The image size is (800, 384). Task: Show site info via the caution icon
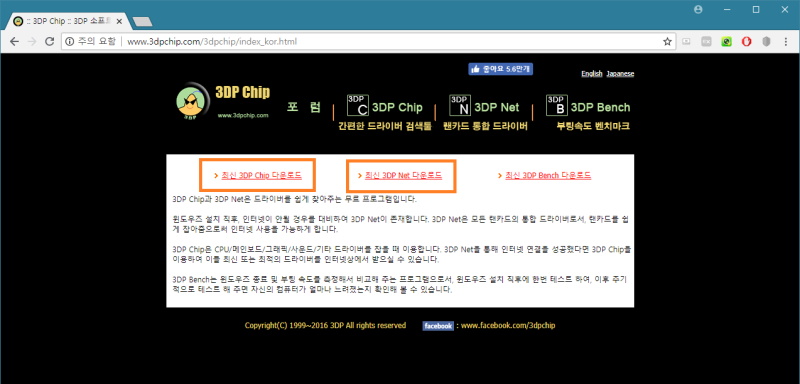(x=69, y=42)
